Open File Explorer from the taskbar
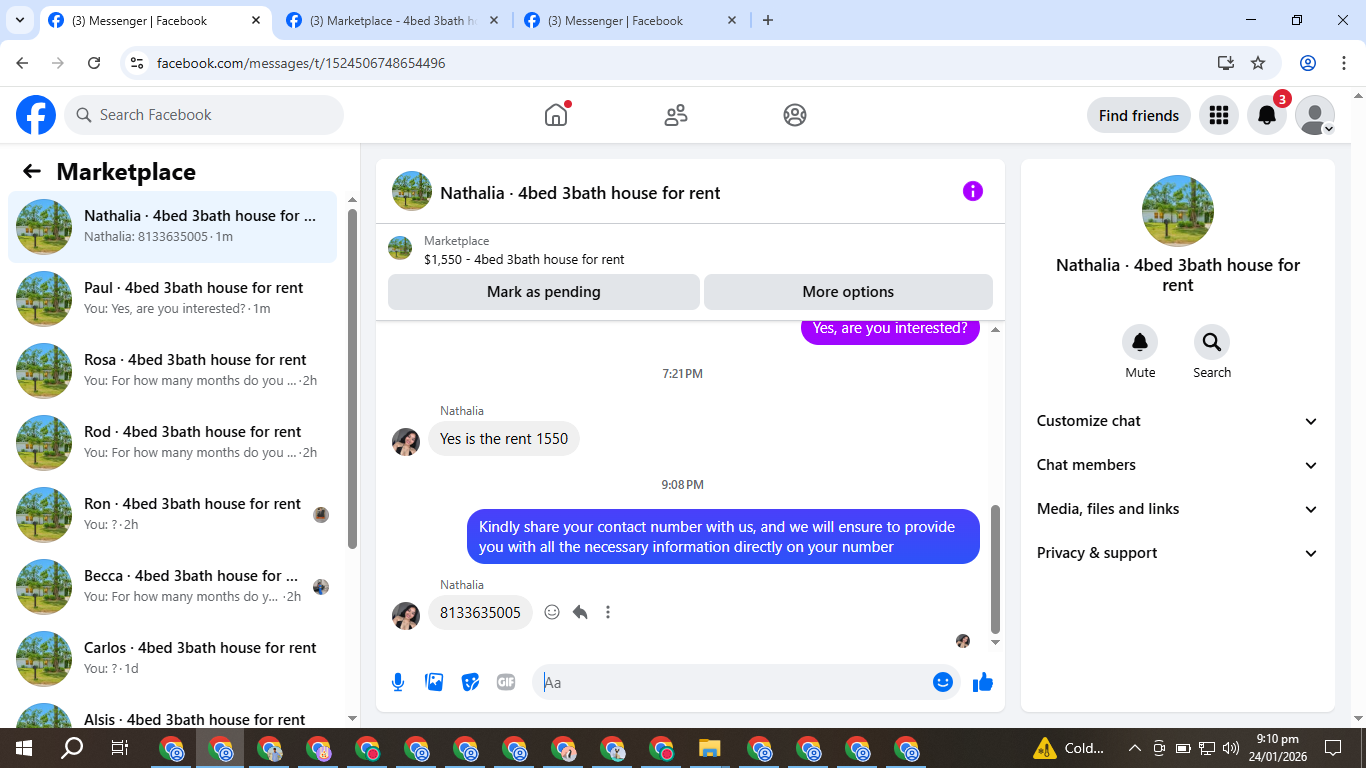The width and height of the screenshot is (1366, 768). tap(709, 748)
